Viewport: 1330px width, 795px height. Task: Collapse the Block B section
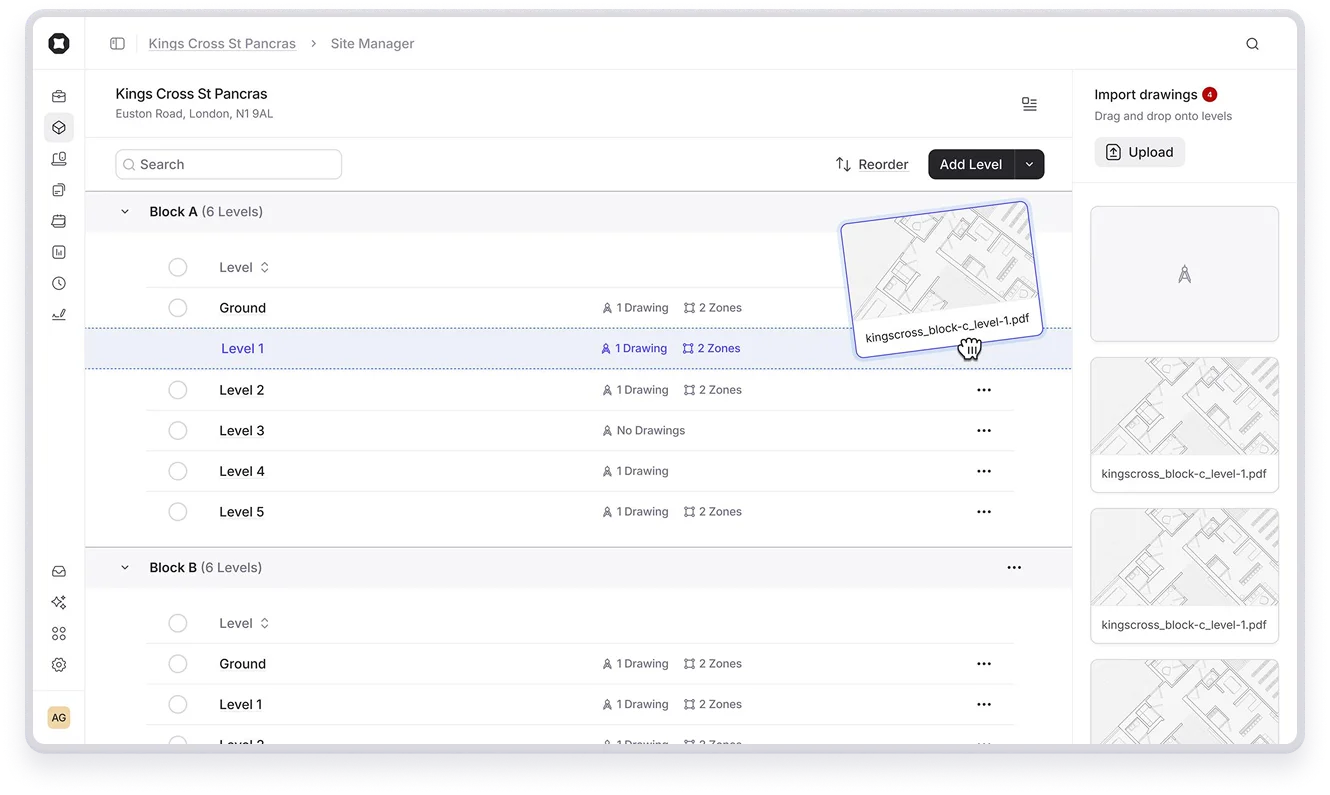pyautogui.click(x=124, y=567)
